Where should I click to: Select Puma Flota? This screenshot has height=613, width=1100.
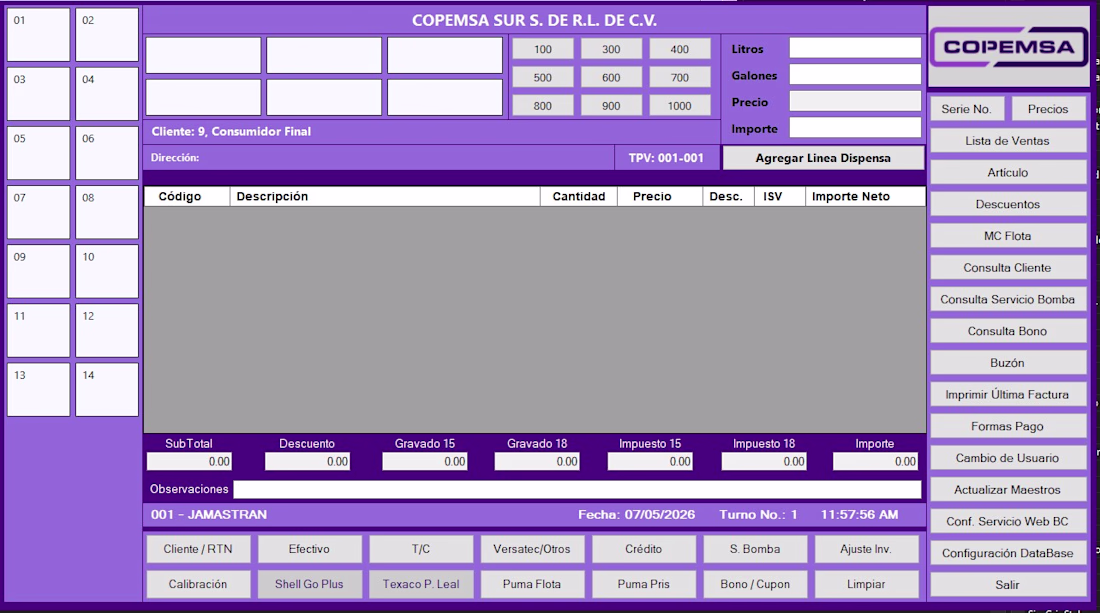[532, 584]
